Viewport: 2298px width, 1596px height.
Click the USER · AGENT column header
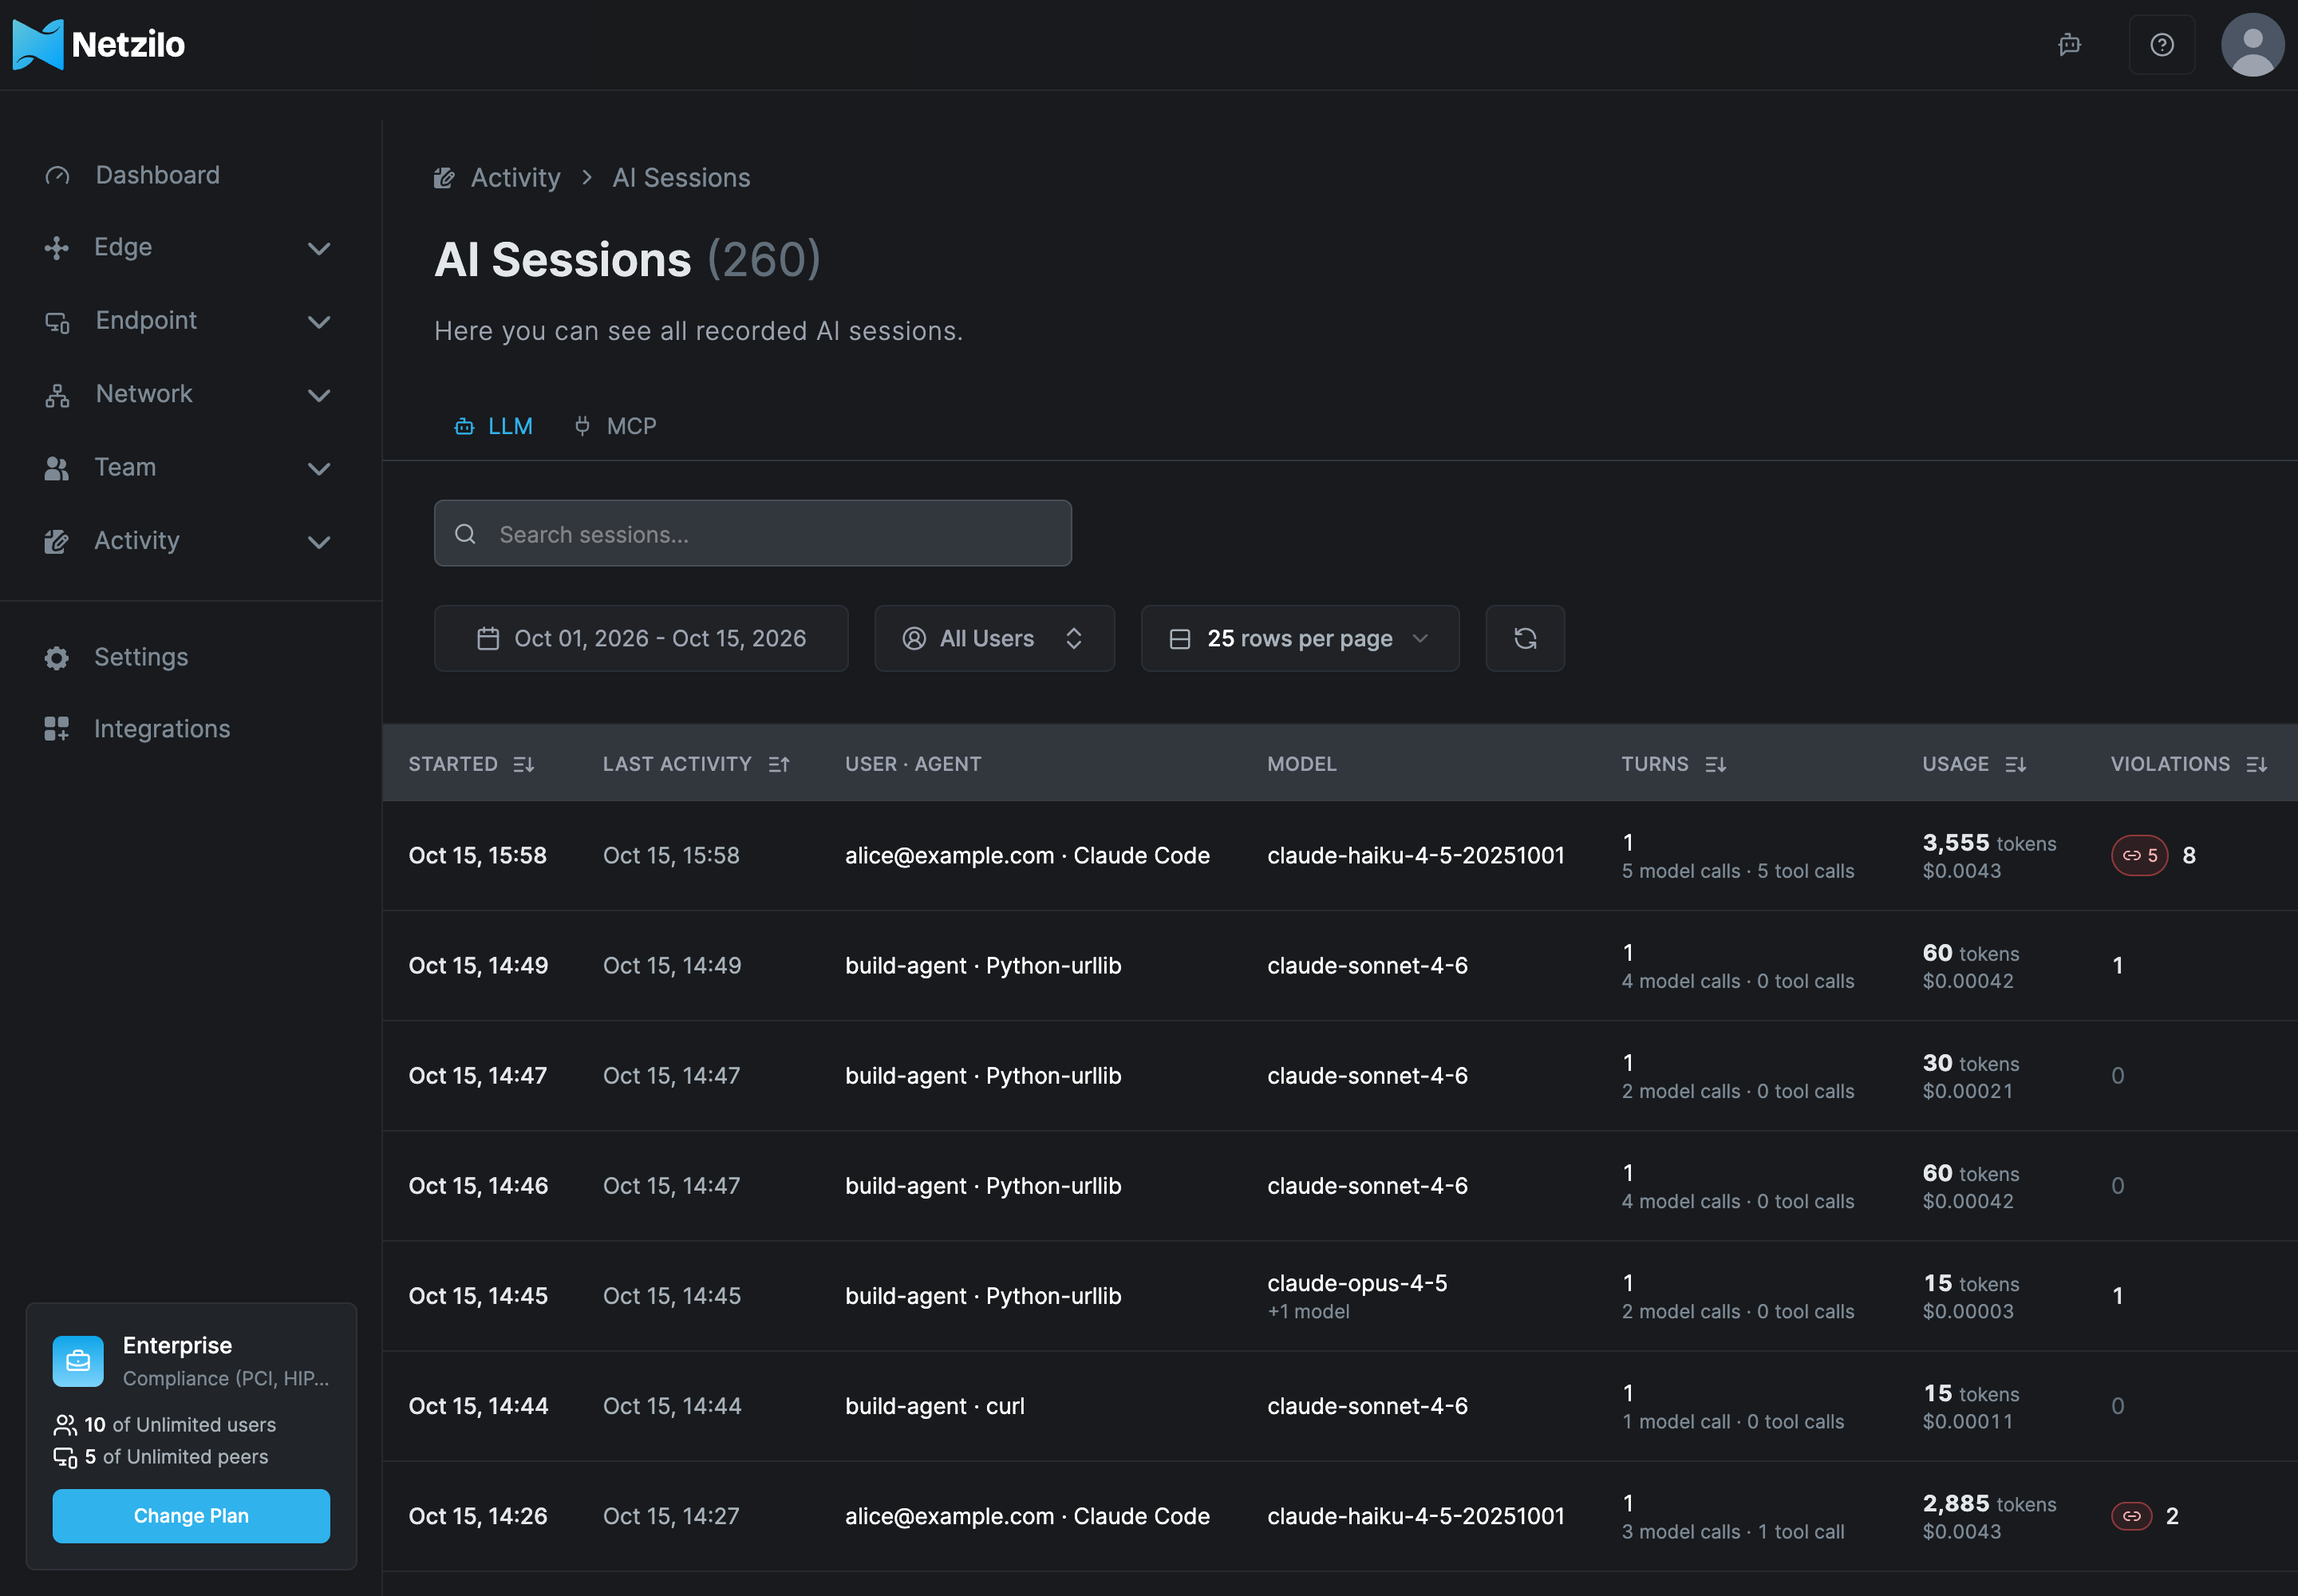[x=912, y=764]
